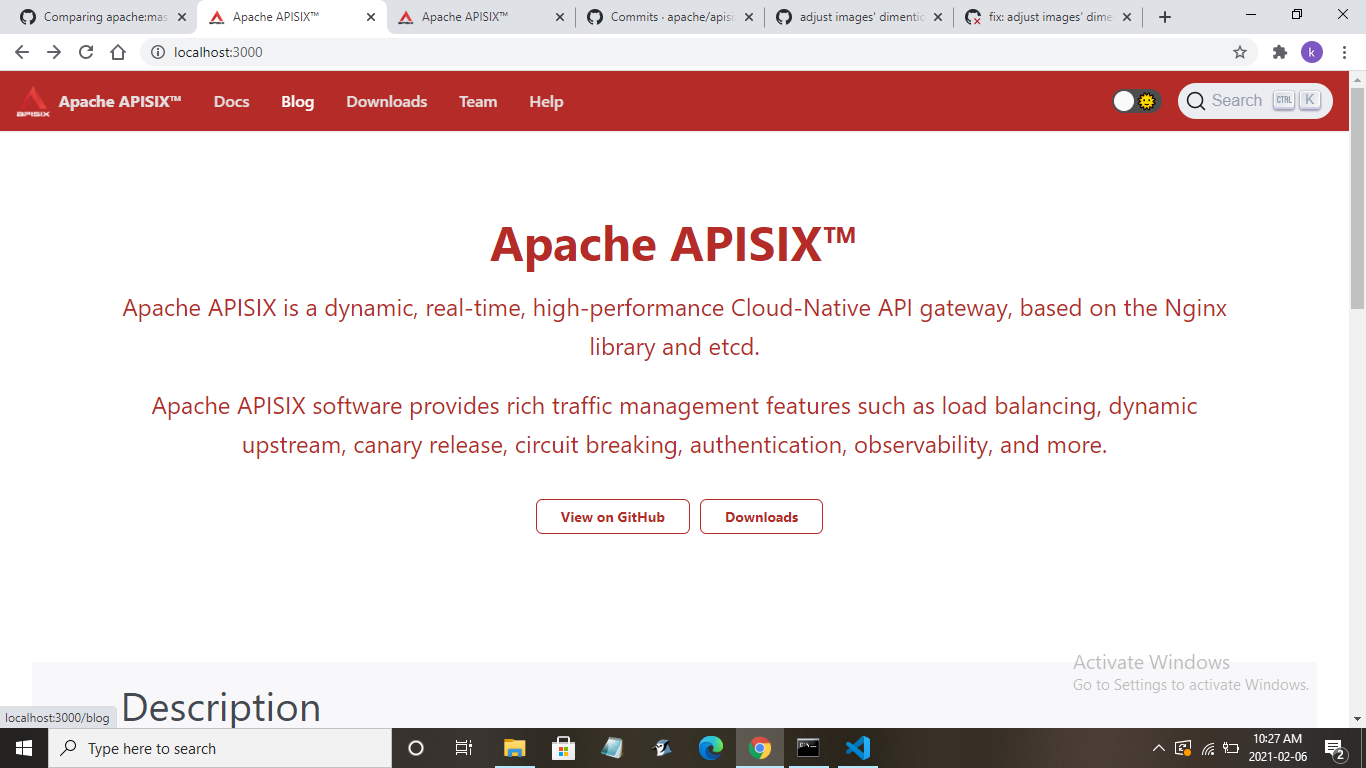
Task: Open Microsoft Edge from the taskbar
Action: [x=711, y=748]
